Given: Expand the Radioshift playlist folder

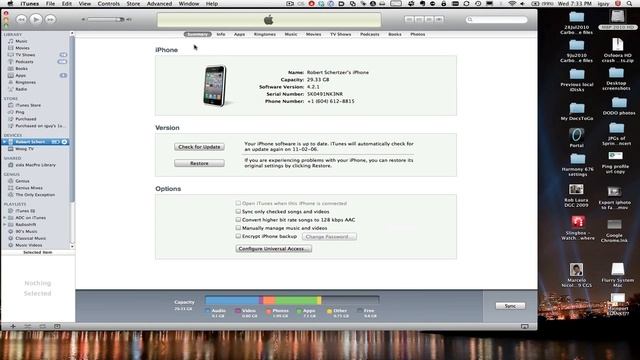Looking at the screenshot, I should point(4,224).
